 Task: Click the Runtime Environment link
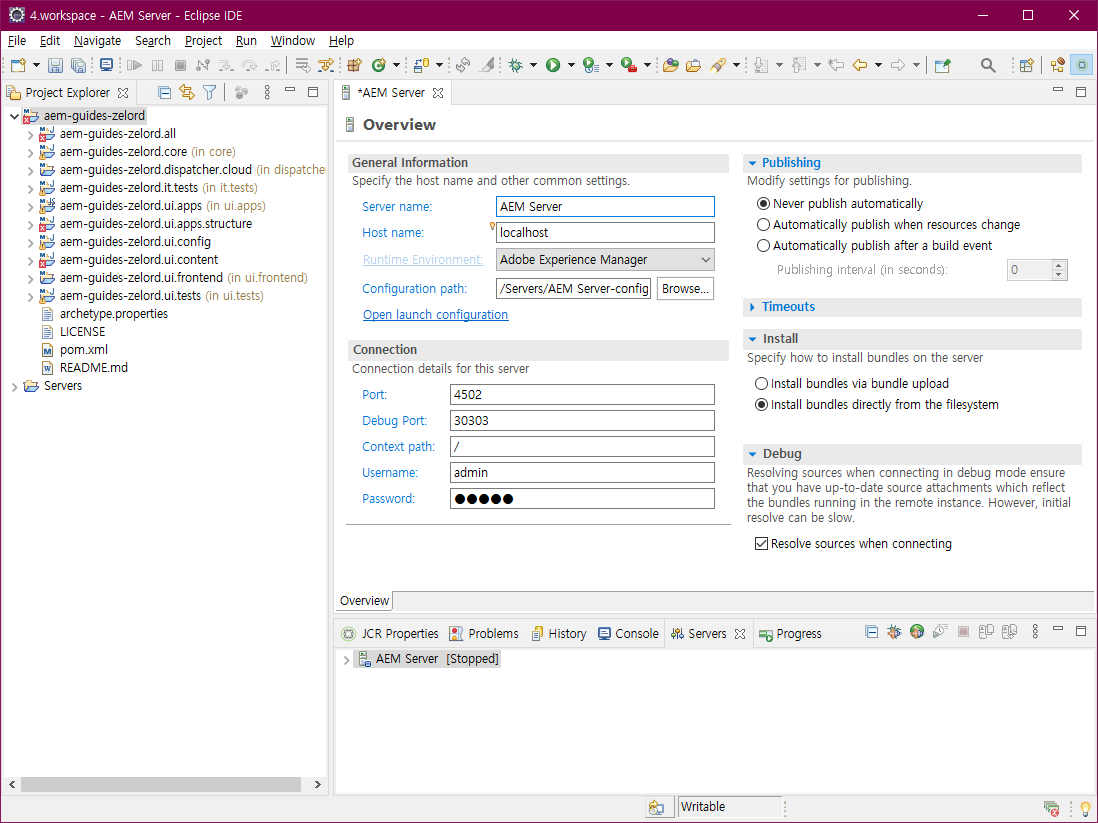[x=423, y=260]
